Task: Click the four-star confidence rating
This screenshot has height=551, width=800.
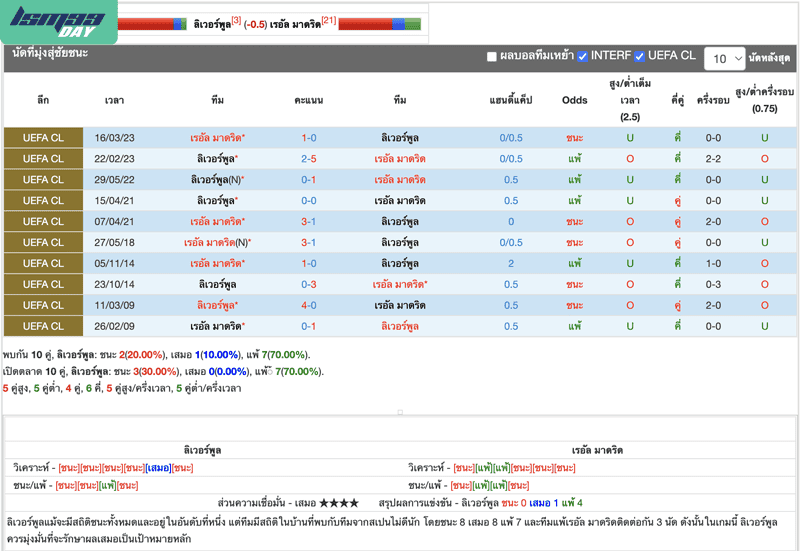Action: (x=338, y=503)
